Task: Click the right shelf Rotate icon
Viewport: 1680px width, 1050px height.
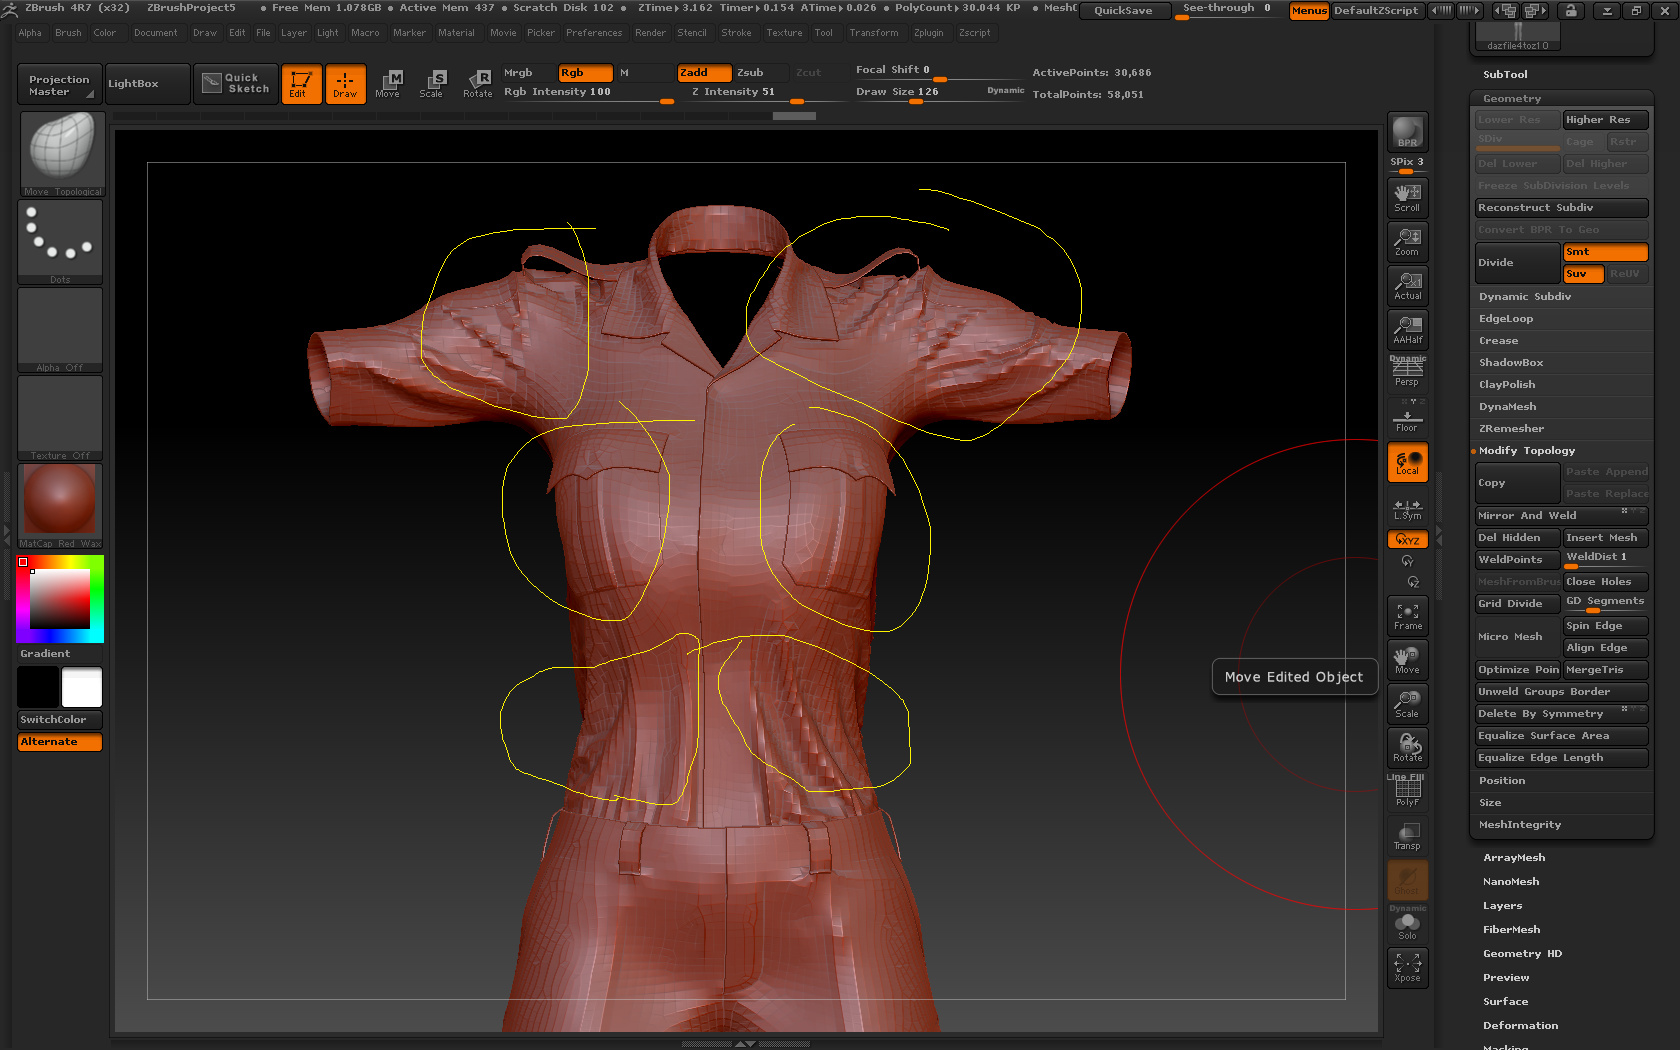Action: 1407,748
